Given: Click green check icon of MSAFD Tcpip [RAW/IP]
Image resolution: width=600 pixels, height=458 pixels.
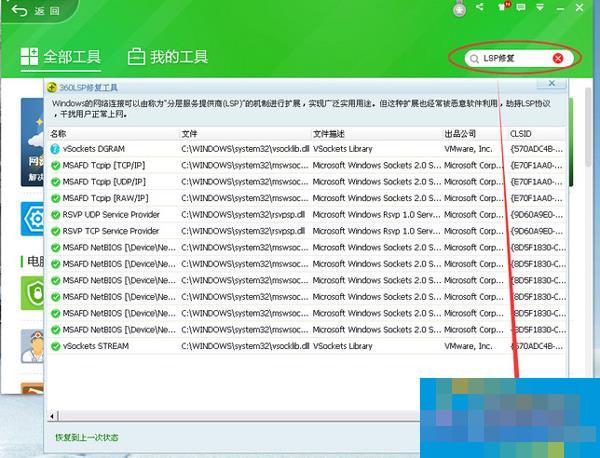Looking at the screenshot, I should point(55,199).
